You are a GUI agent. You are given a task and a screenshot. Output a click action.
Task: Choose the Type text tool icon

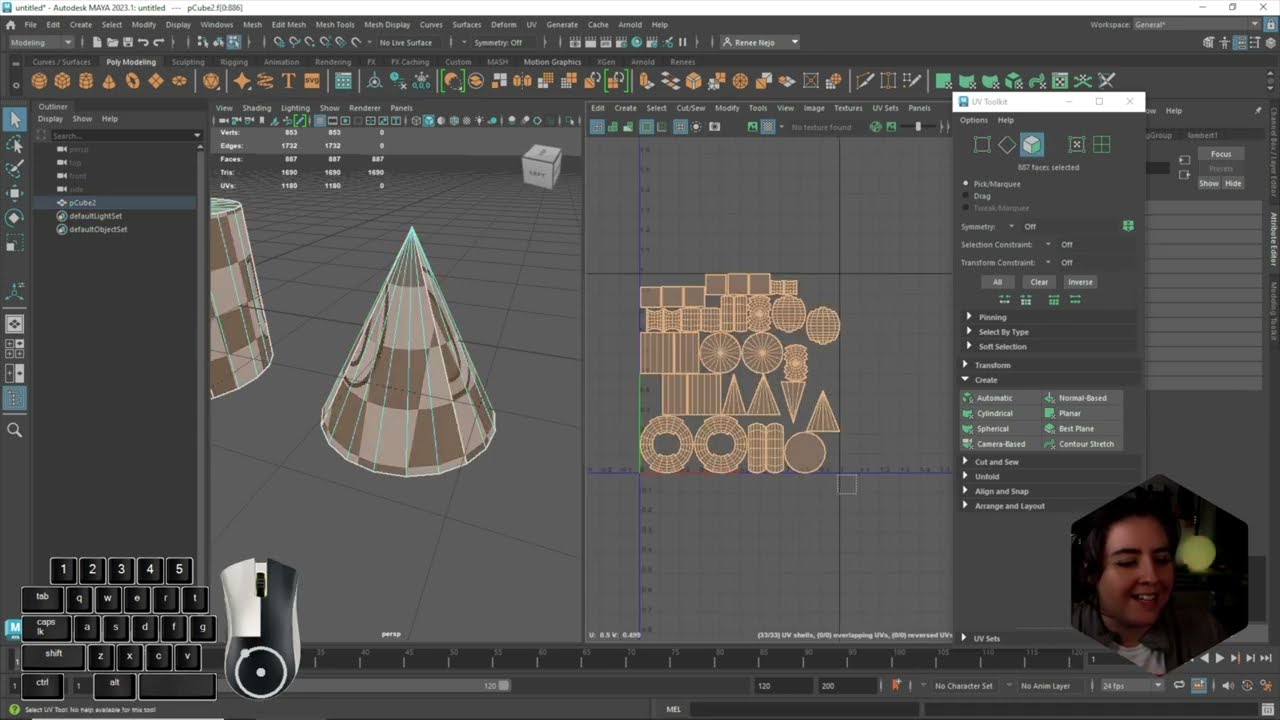[x=288, y=81]
